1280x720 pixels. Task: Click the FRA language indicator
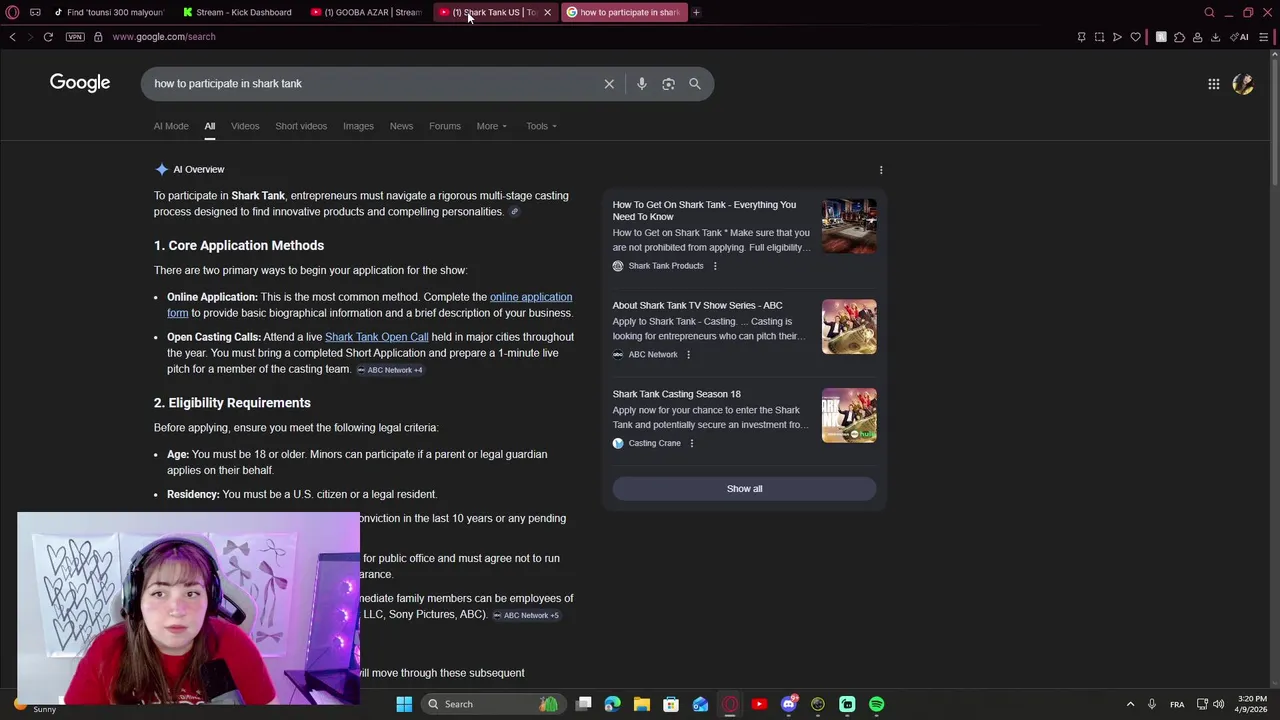(x=1177, y=704)
